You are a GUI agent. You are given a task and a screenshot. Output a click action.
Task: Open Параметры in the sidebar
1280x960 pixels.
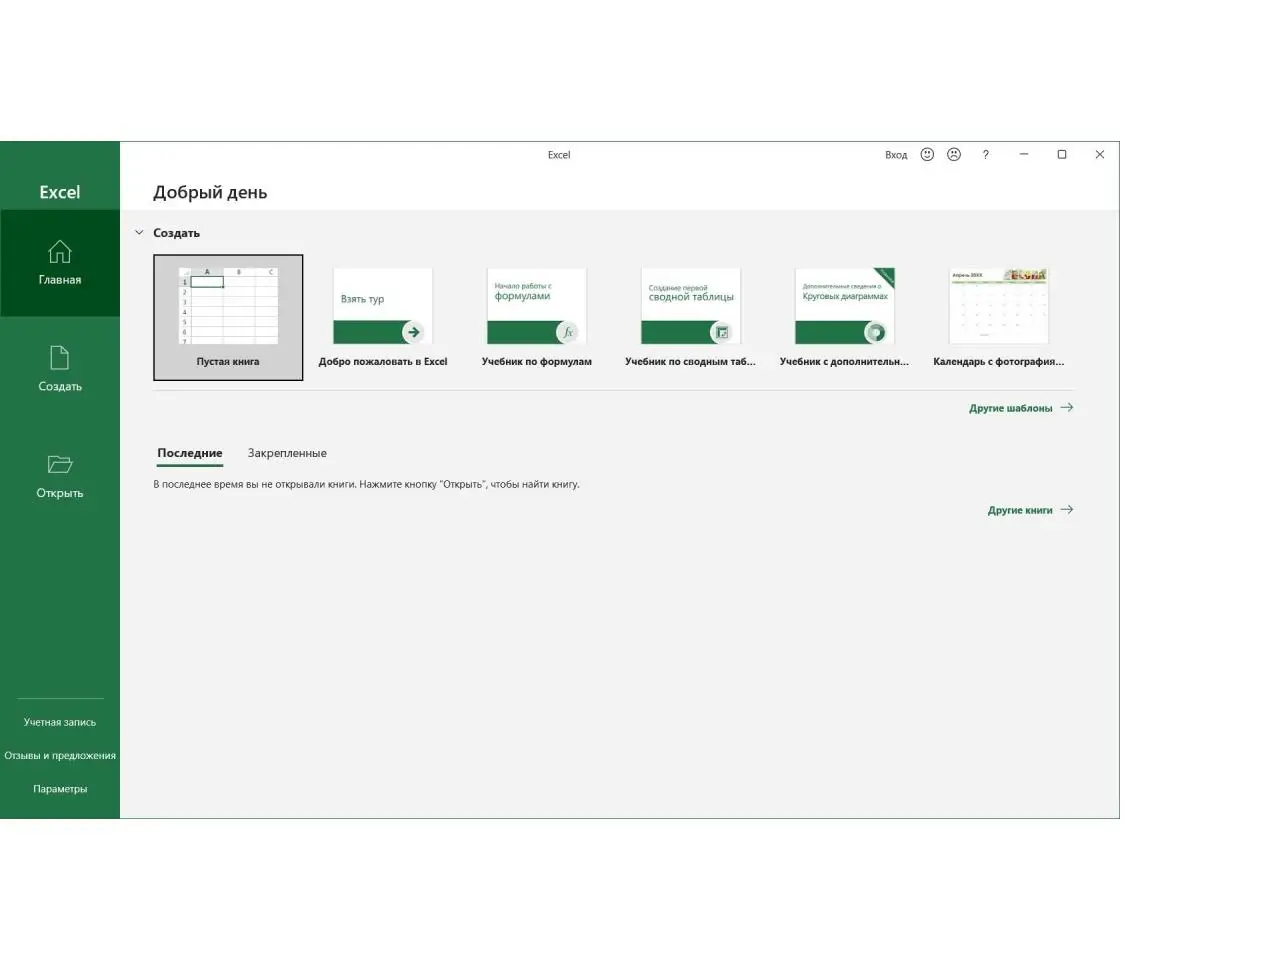click(60, 789)
